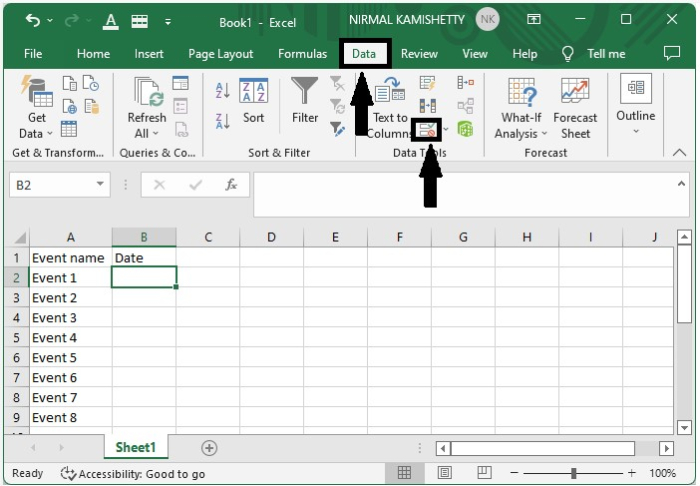700x486 pixels.
Task: Open Customize Quick Access Toolbar menu
Action: (x=168, y=21)
